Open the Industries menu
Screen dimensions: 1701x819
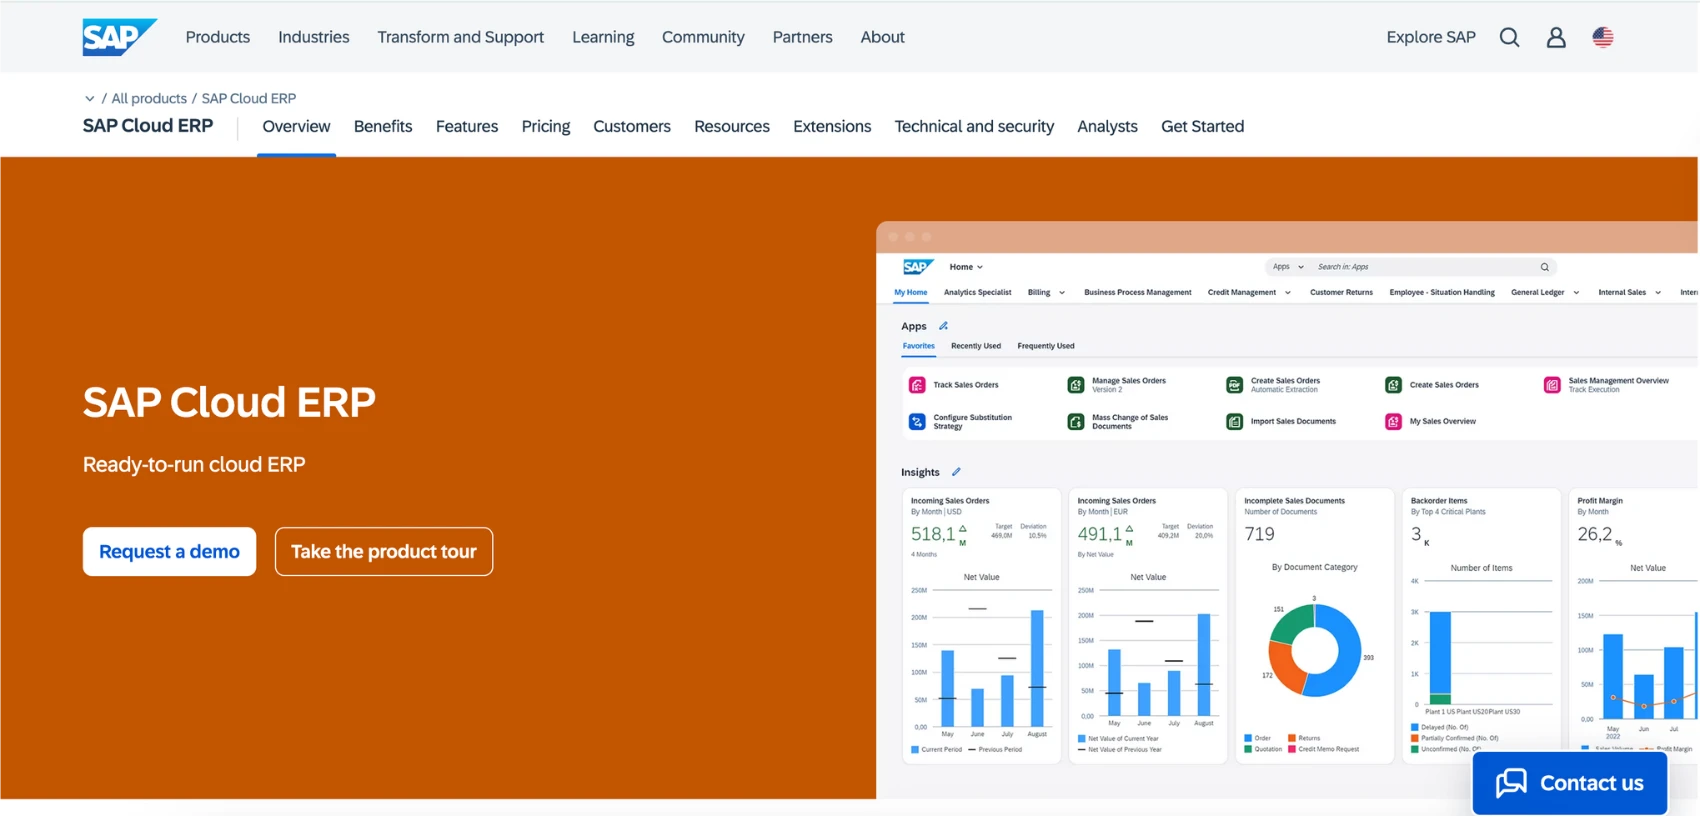pos(314,37)
